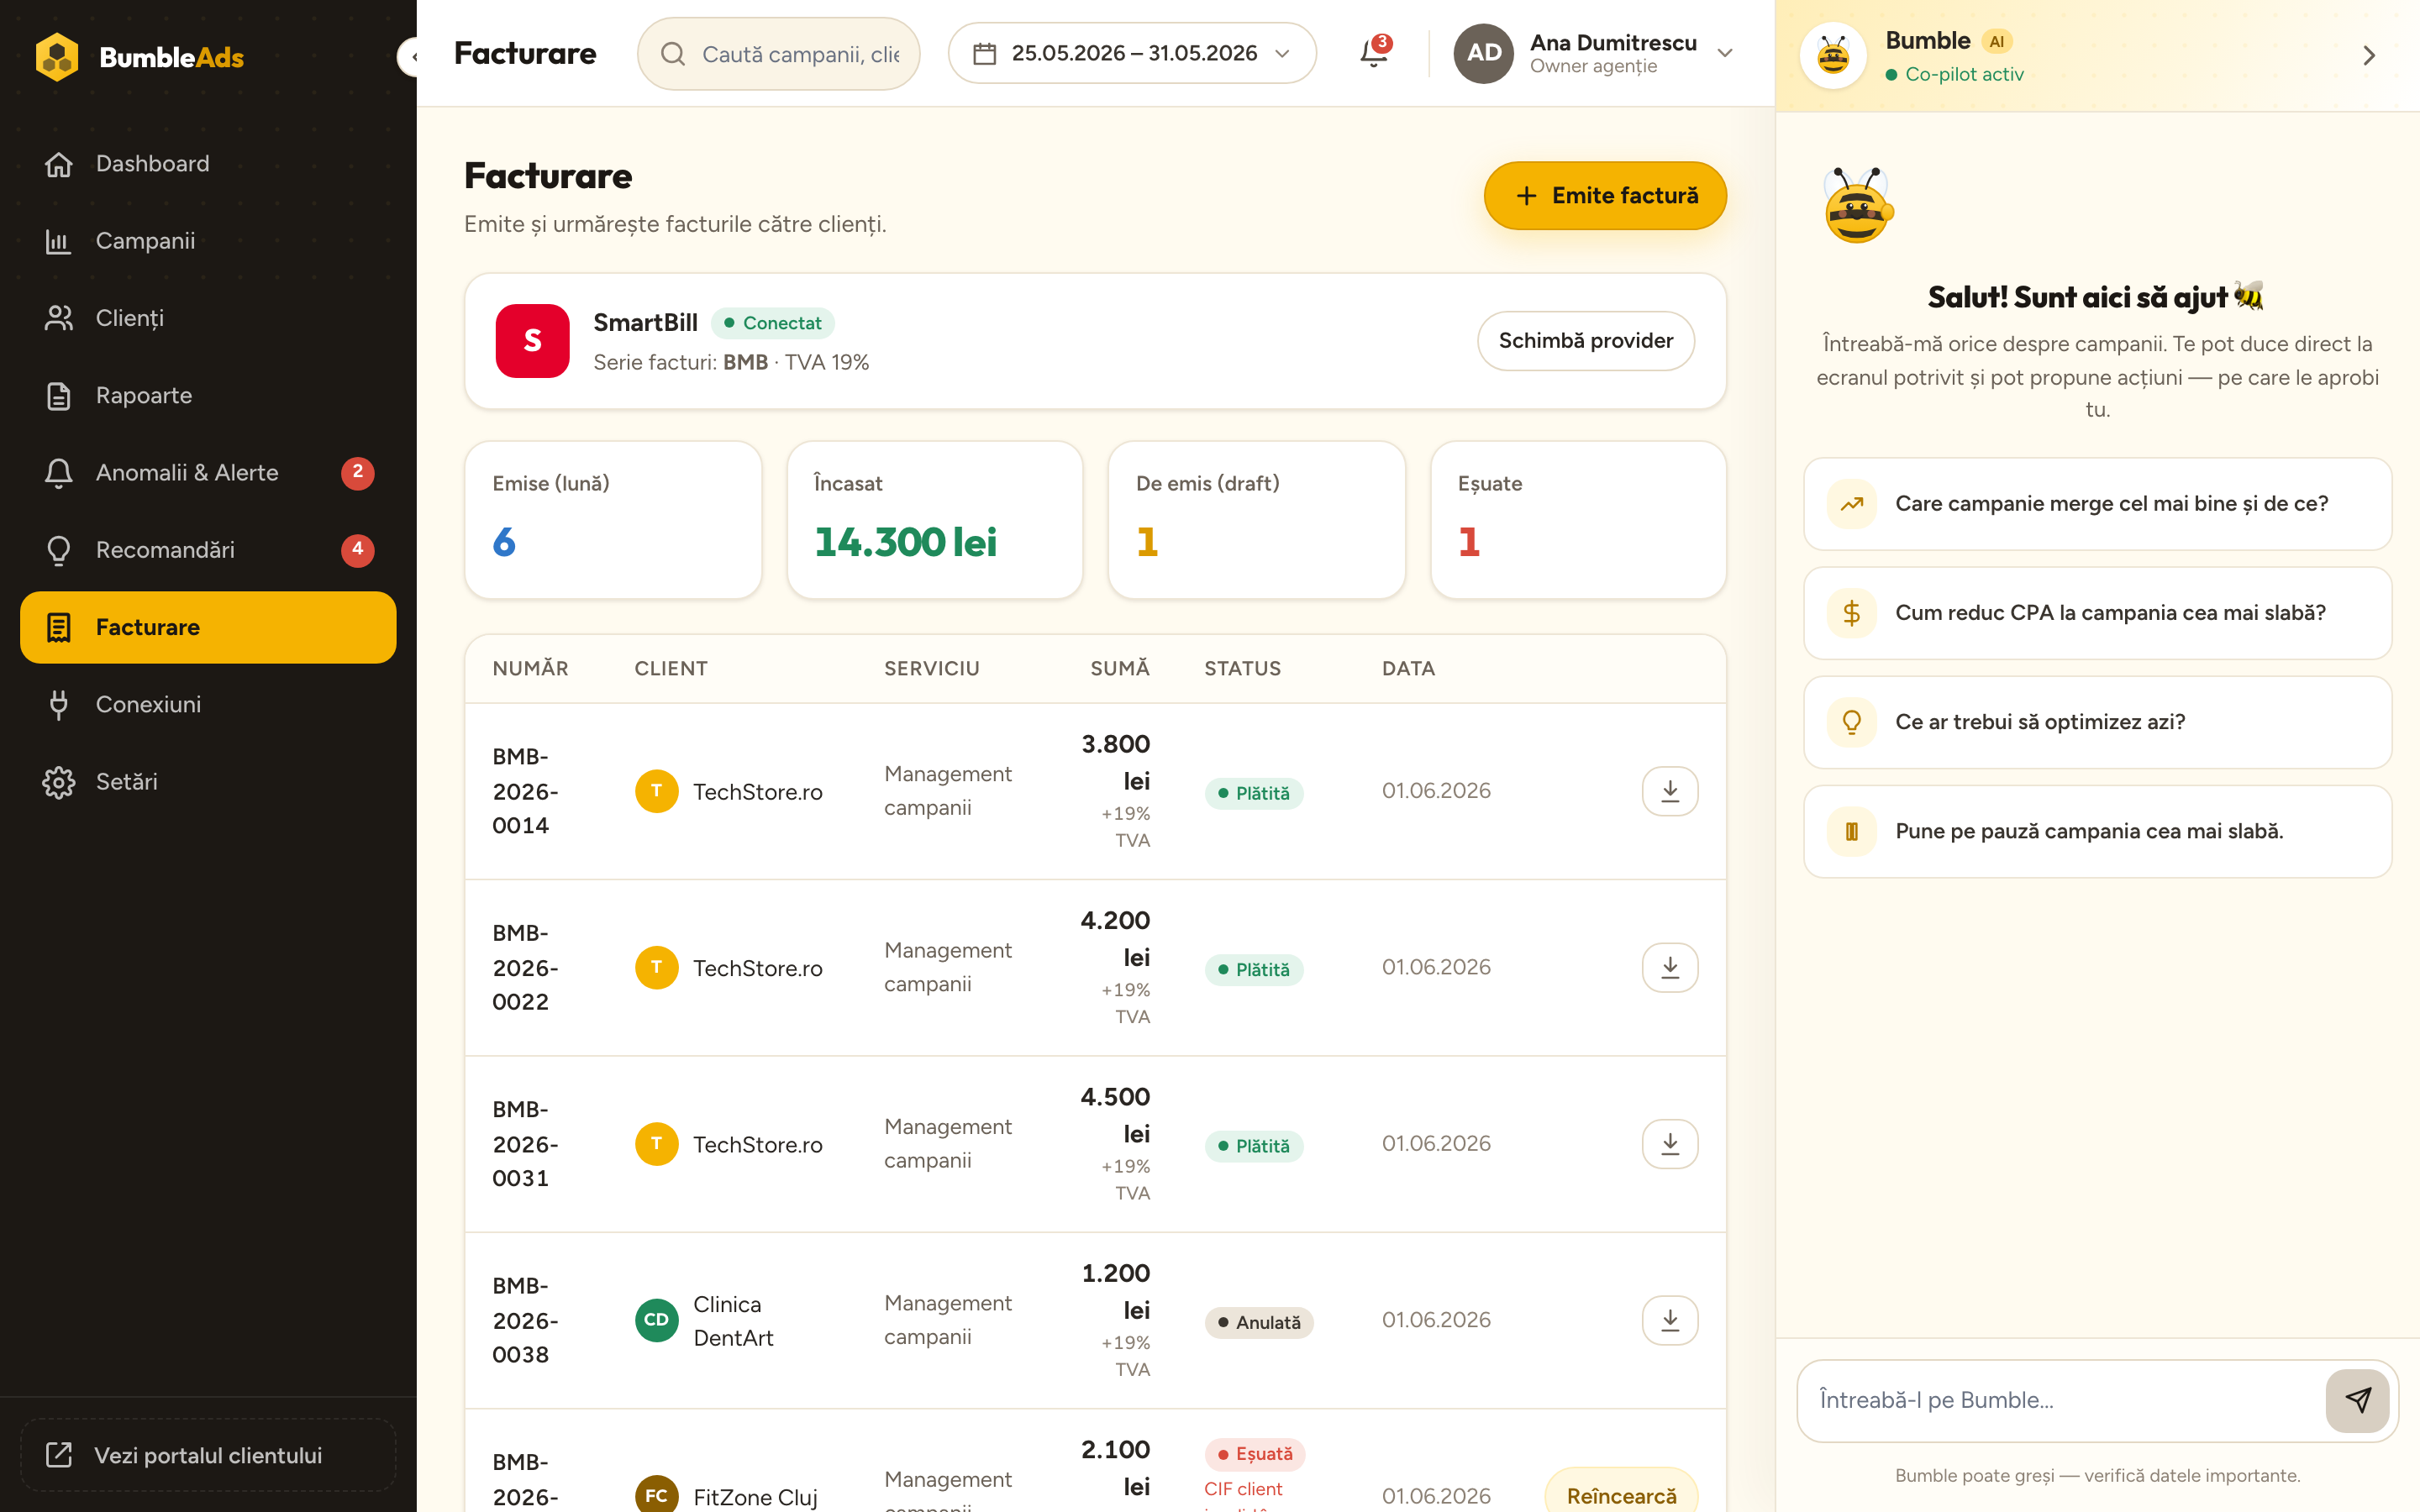The width and height of the screenshot is (2420, 1512).
Task: Go to Campanii in the sidebar
Action: pyautogui.click(x=208, y=241)
